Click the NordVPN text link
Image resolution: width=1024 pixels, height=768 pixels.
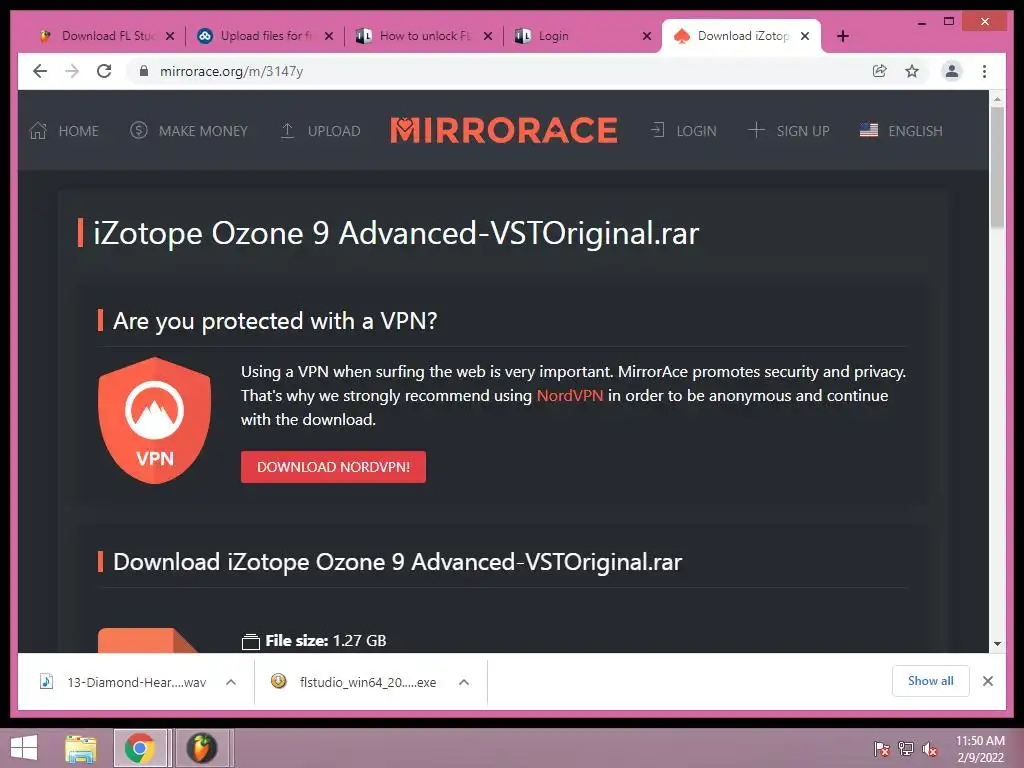click(x=569, y=396)
